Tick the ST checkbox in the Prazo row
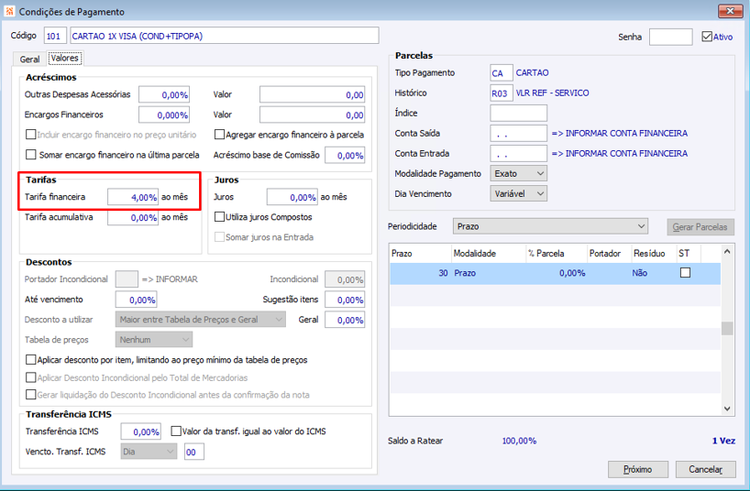The height and width of the screenshot is (491, 750). [685, 273]
